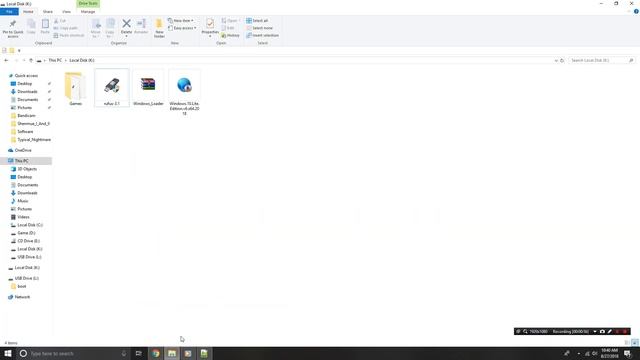Click the Bandicam pencil drawing icon
This screenshot has height=360, width=640.
pyautogui.click(x=609, y=331)
